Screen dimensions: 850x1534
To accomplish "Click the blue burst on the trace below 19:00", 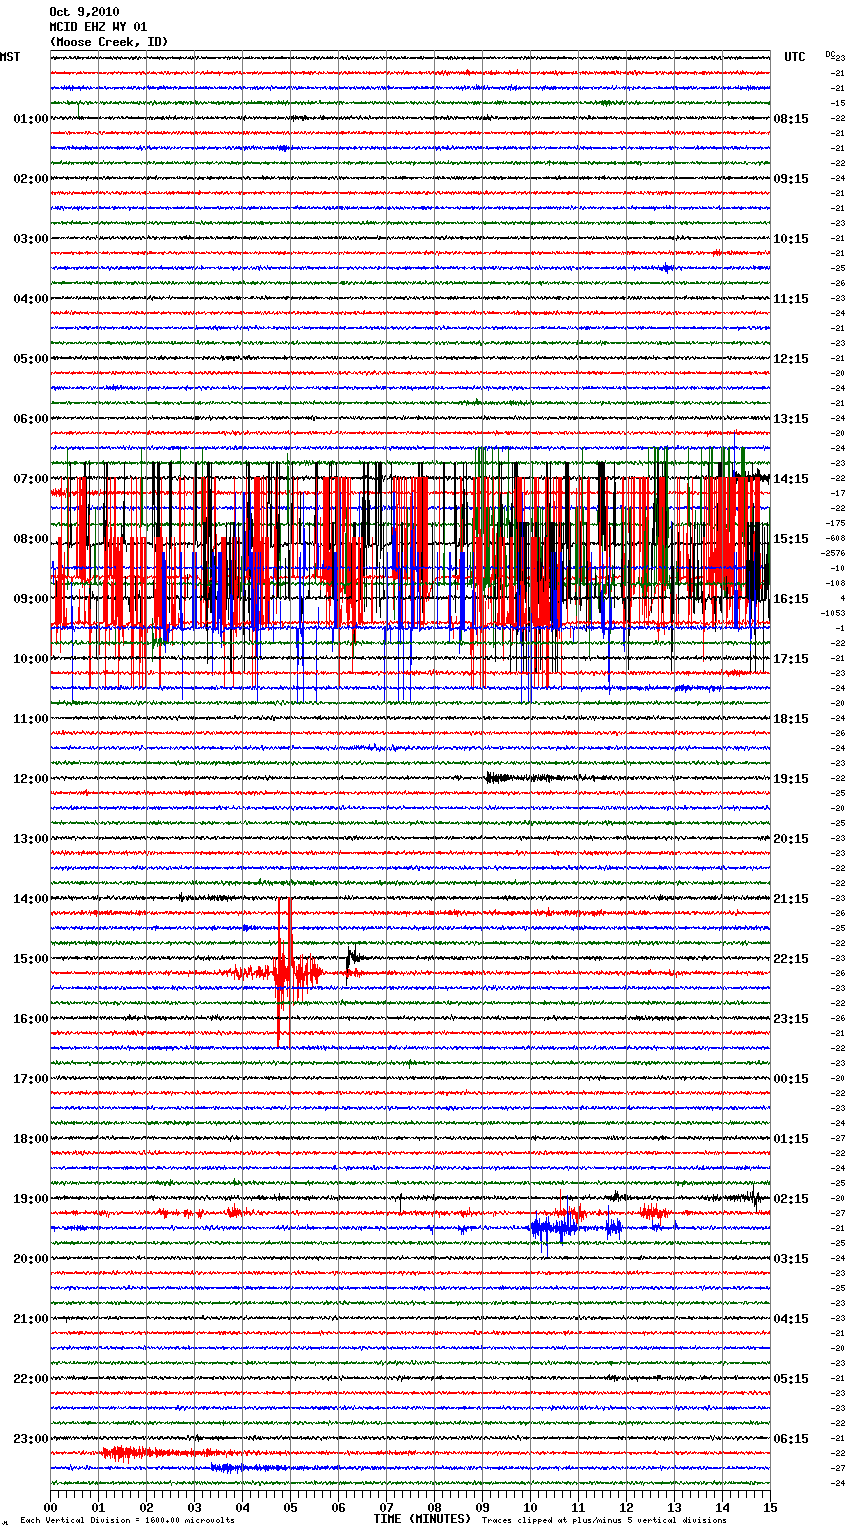I will pos(556,1226).
